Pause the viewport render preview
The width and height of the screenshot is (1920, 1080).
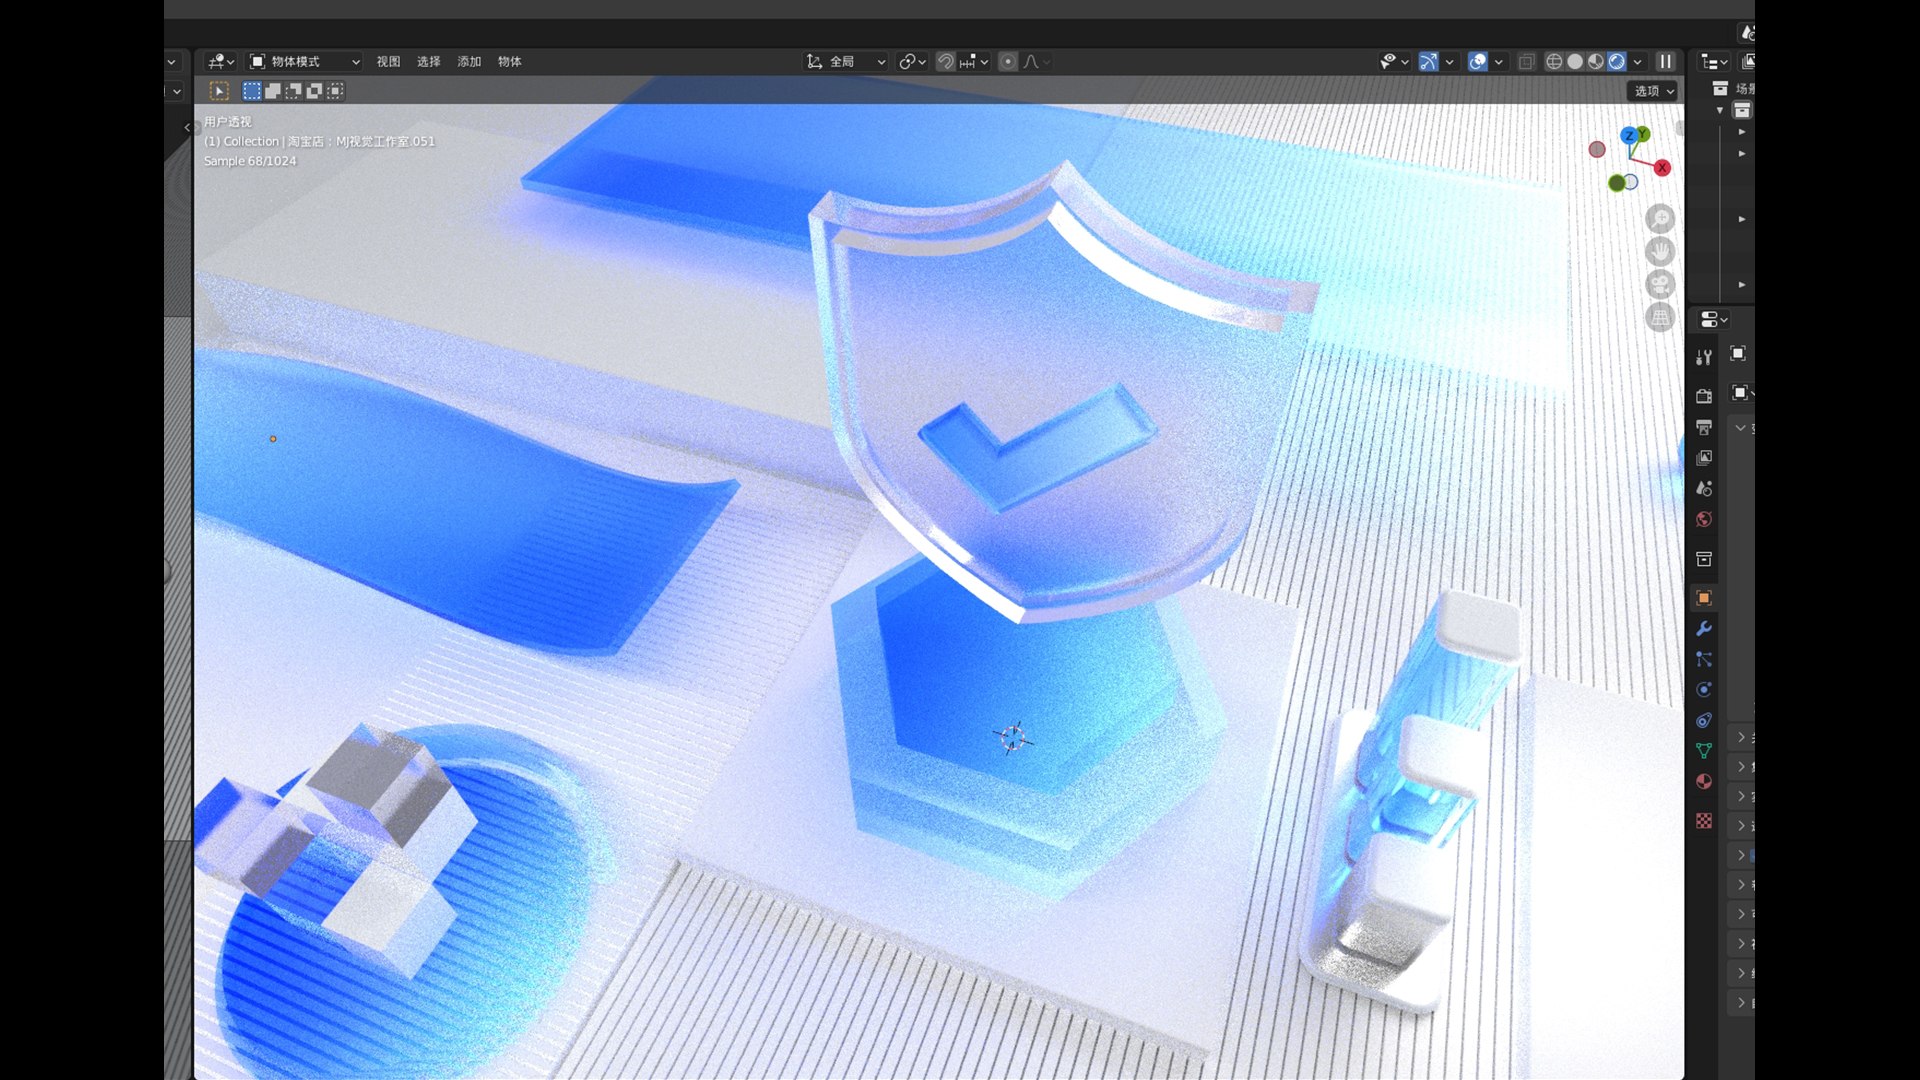point(1666,62)
